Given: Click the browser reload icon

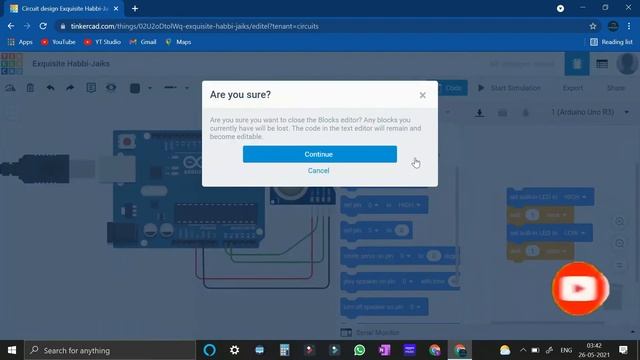Looking at the screenshot, I should [43, 26].
